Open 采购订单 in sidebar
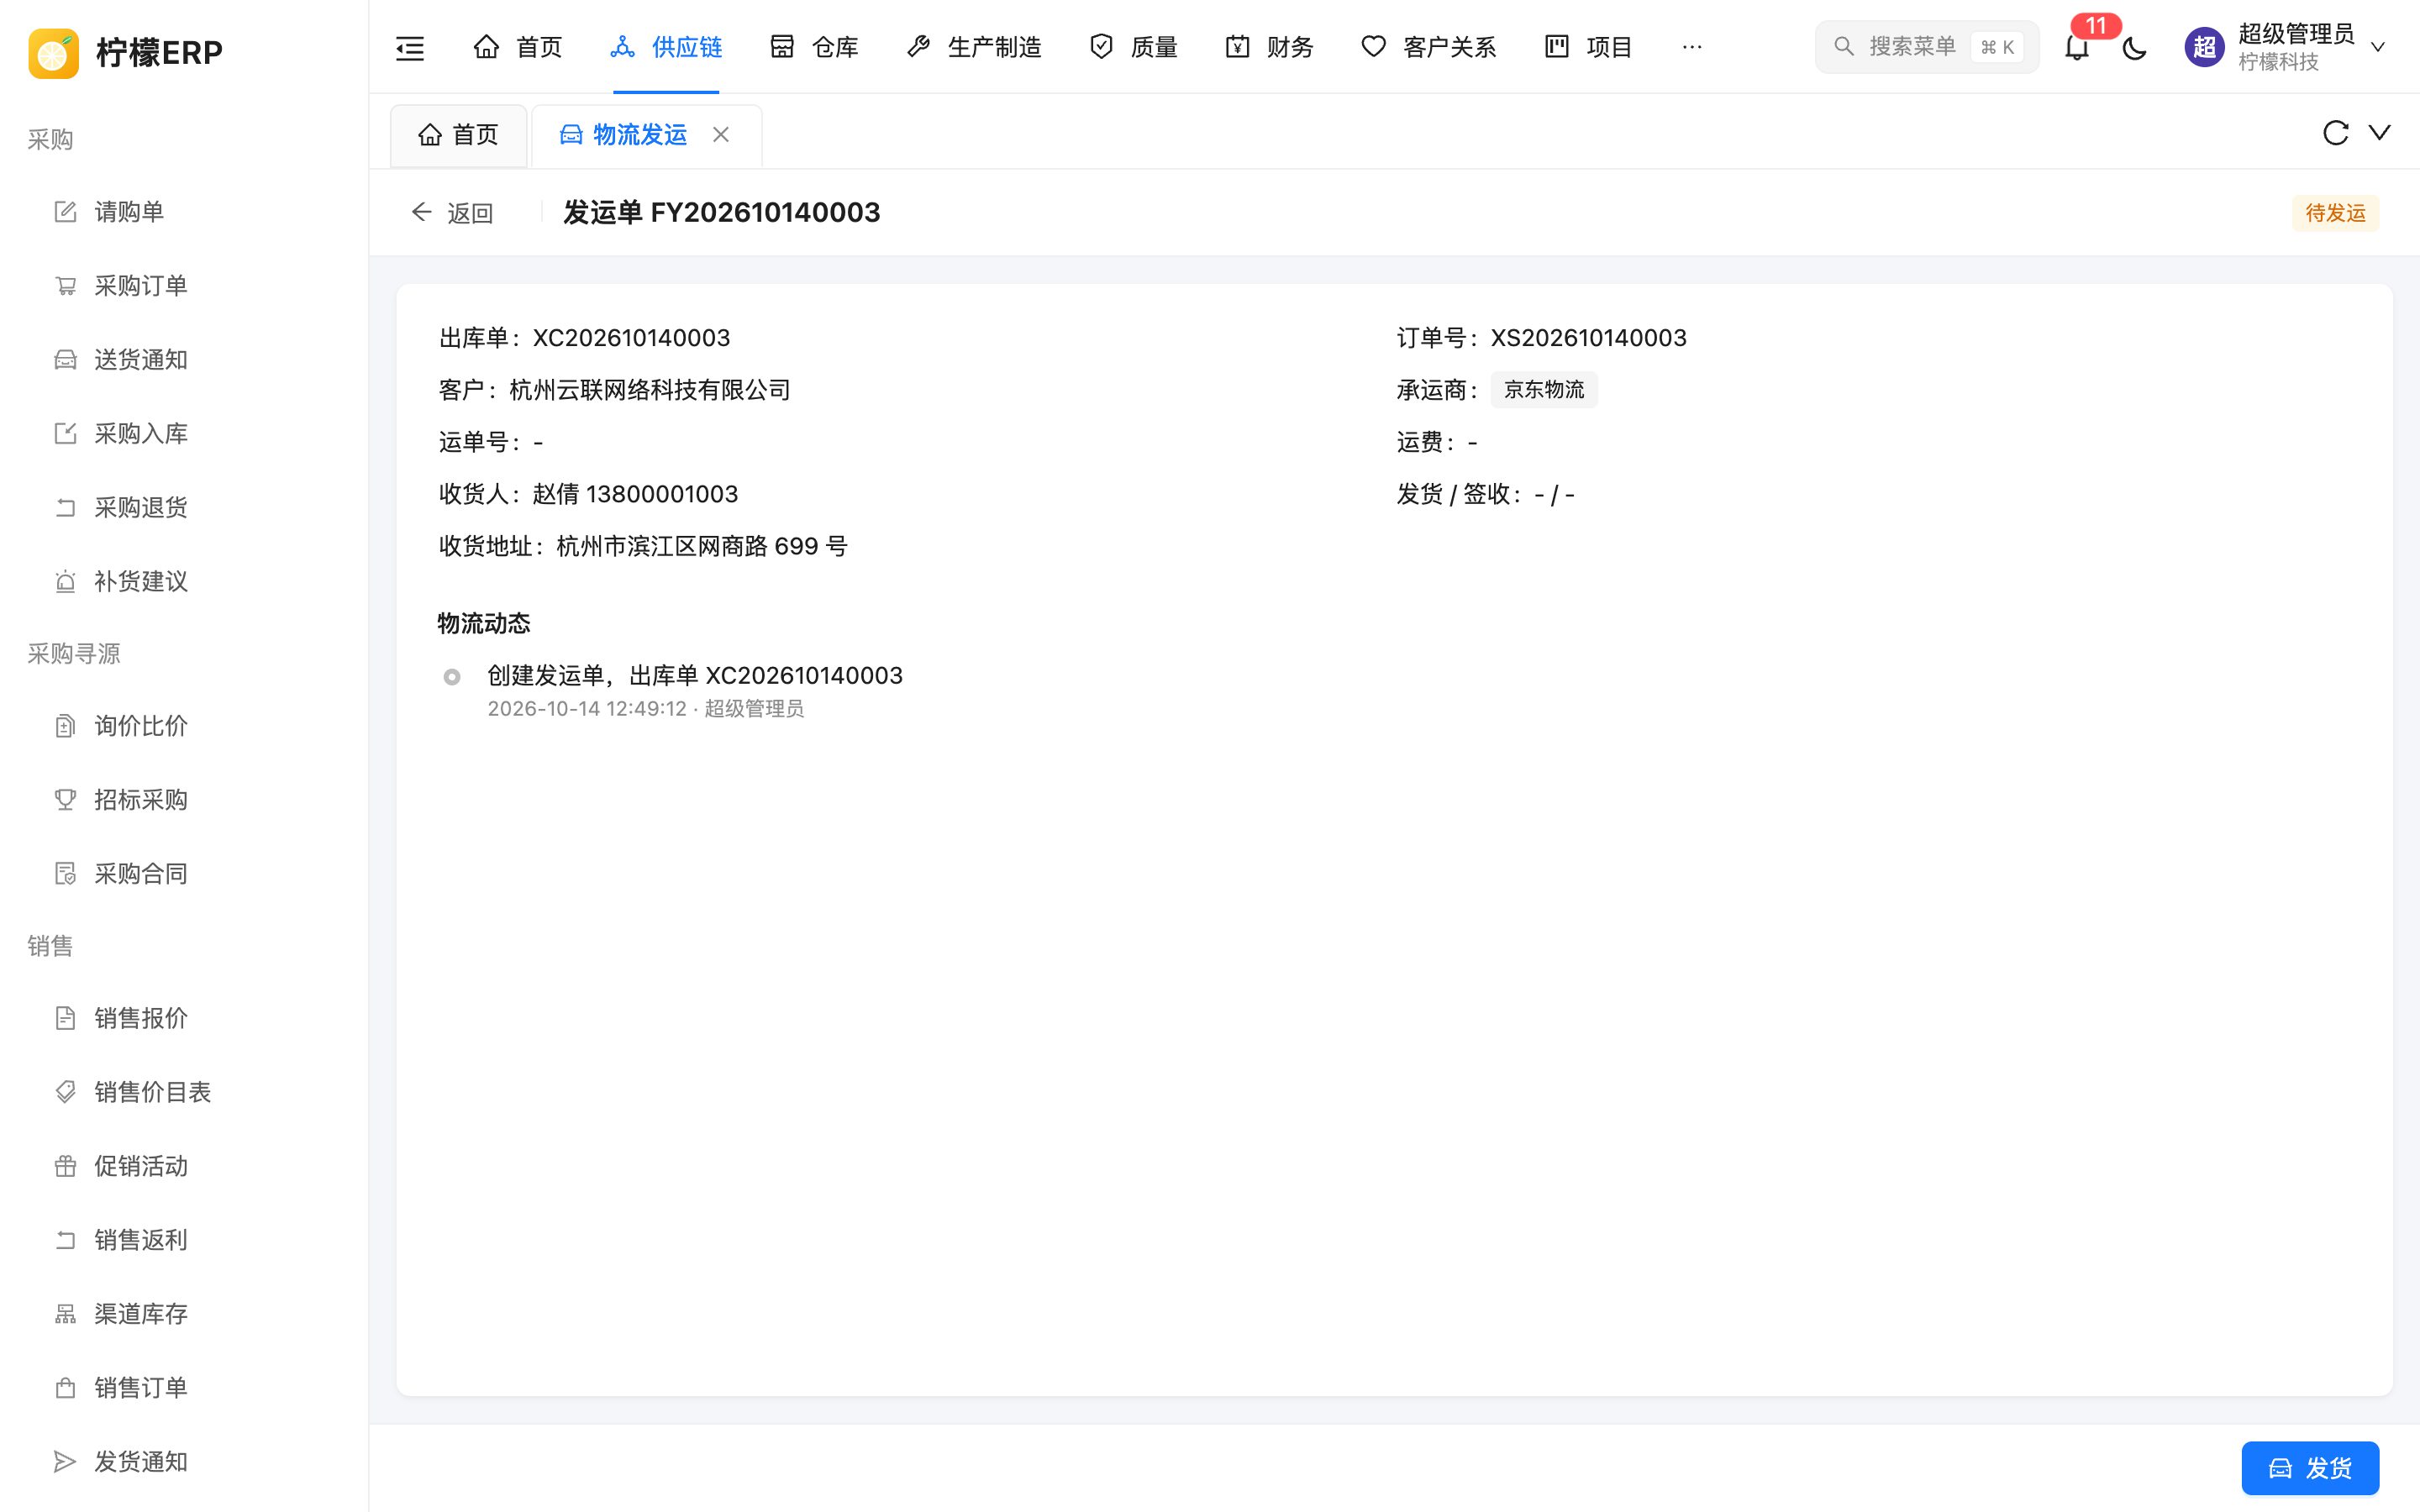 click(x=184, y=286)
